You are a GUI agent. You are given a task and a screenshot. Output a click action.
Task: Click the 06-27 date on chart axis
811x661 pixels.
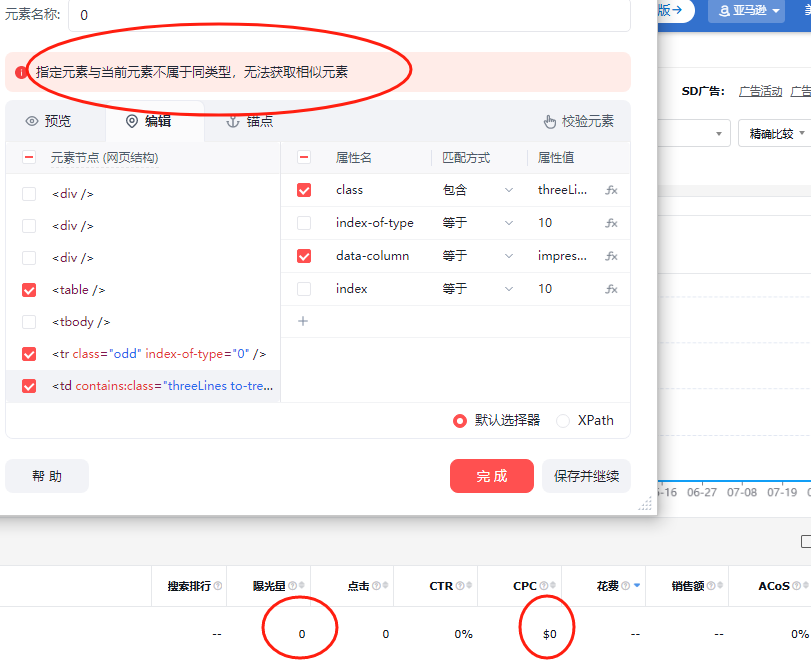click(x=702, y=492)
